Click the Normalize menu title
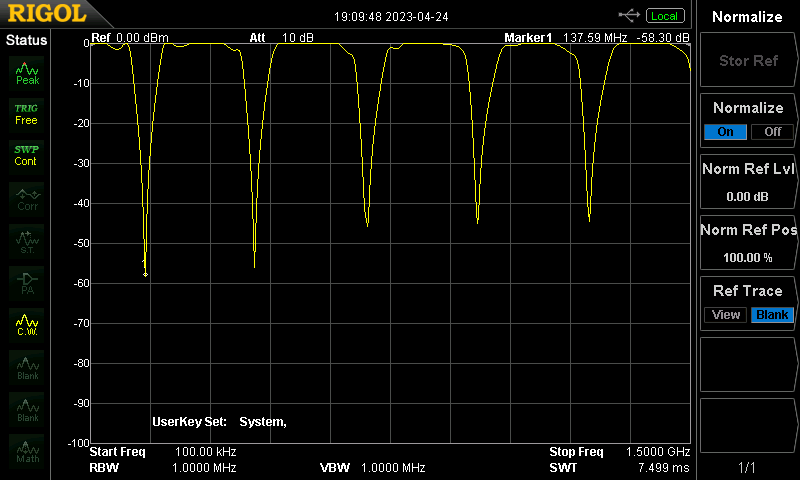 pyautogui.click(x=748, y=17)
